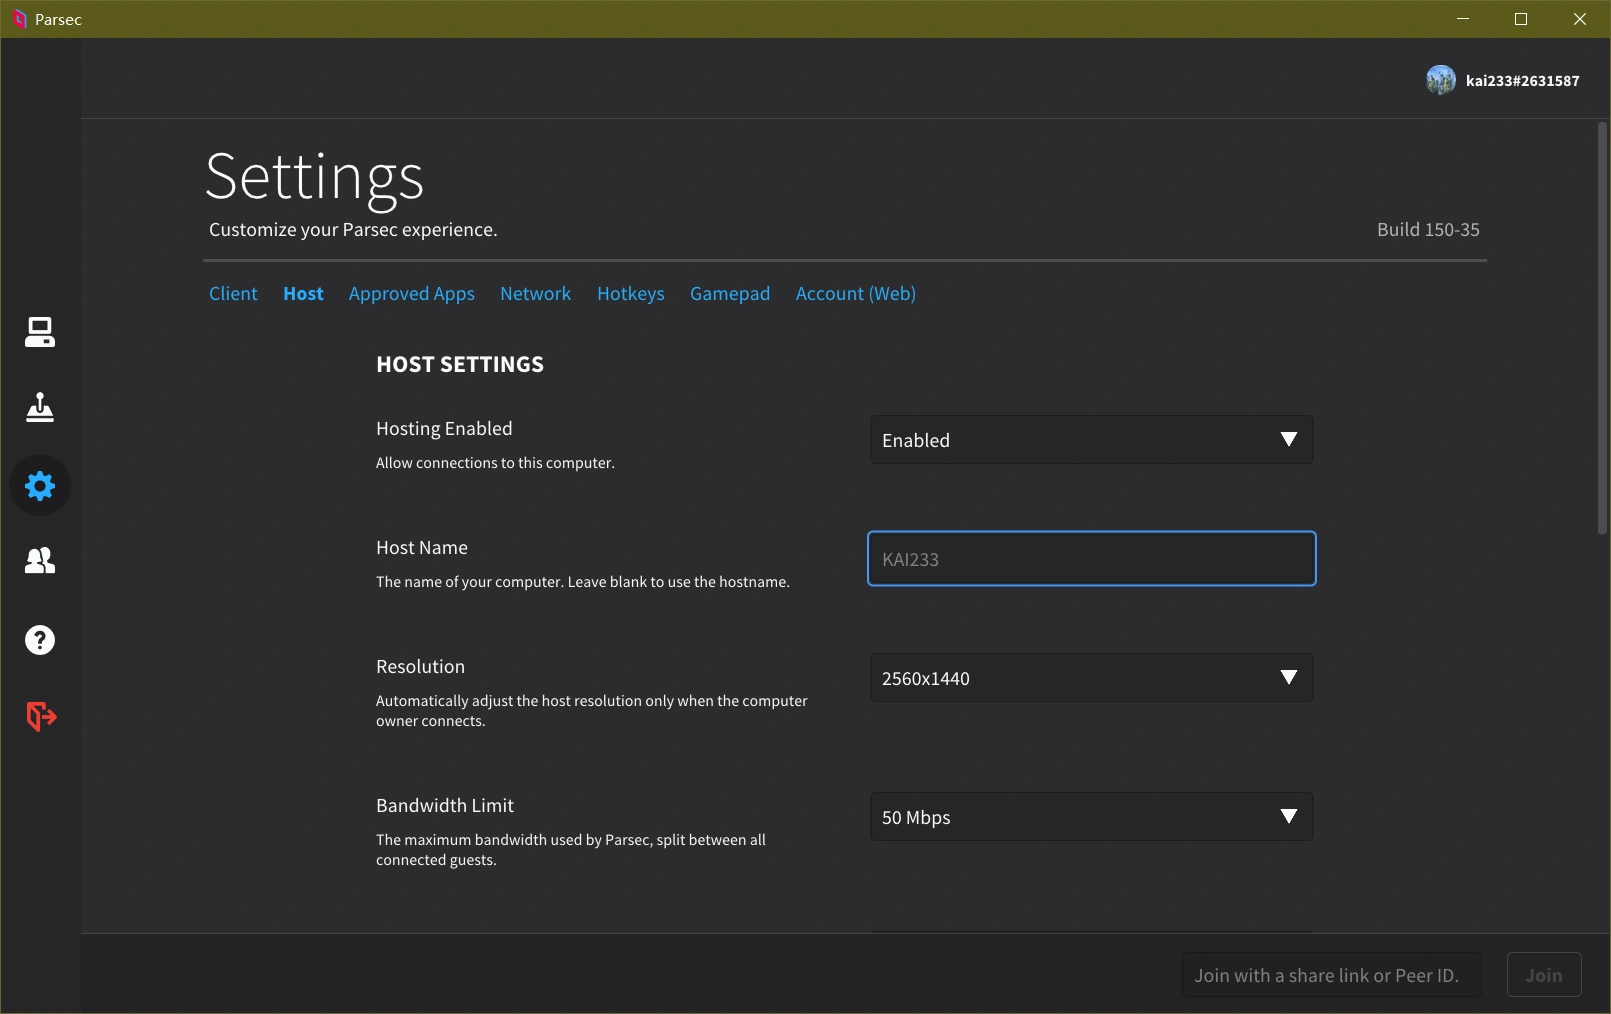The height and width of the screenshot is (1014, 1611).
Task: Select the Settings gear sidebar icon
Action: pos(40,486)
